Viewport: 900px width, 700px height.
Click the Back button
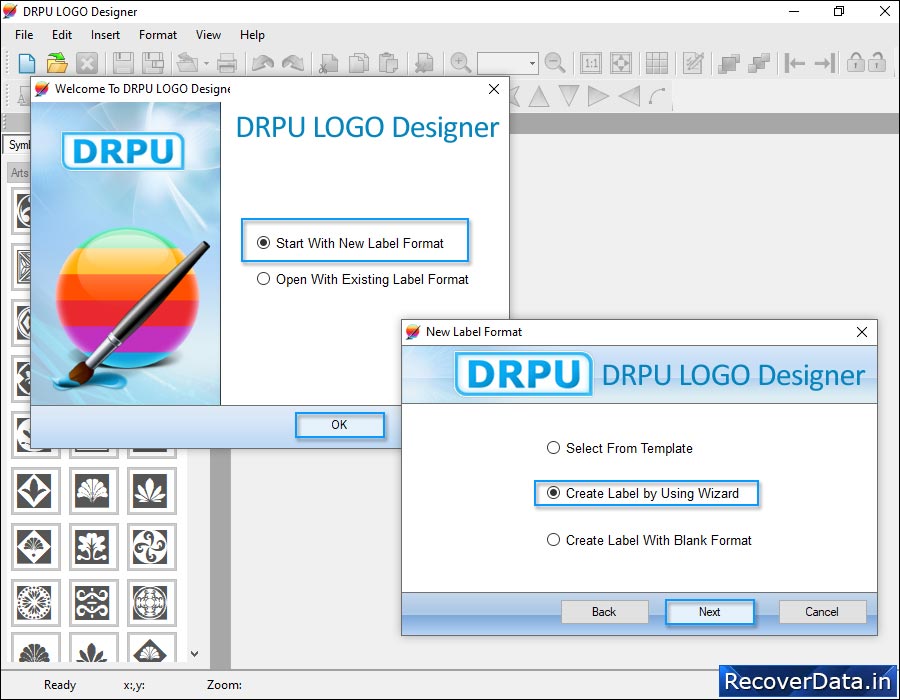pos(604,612)
